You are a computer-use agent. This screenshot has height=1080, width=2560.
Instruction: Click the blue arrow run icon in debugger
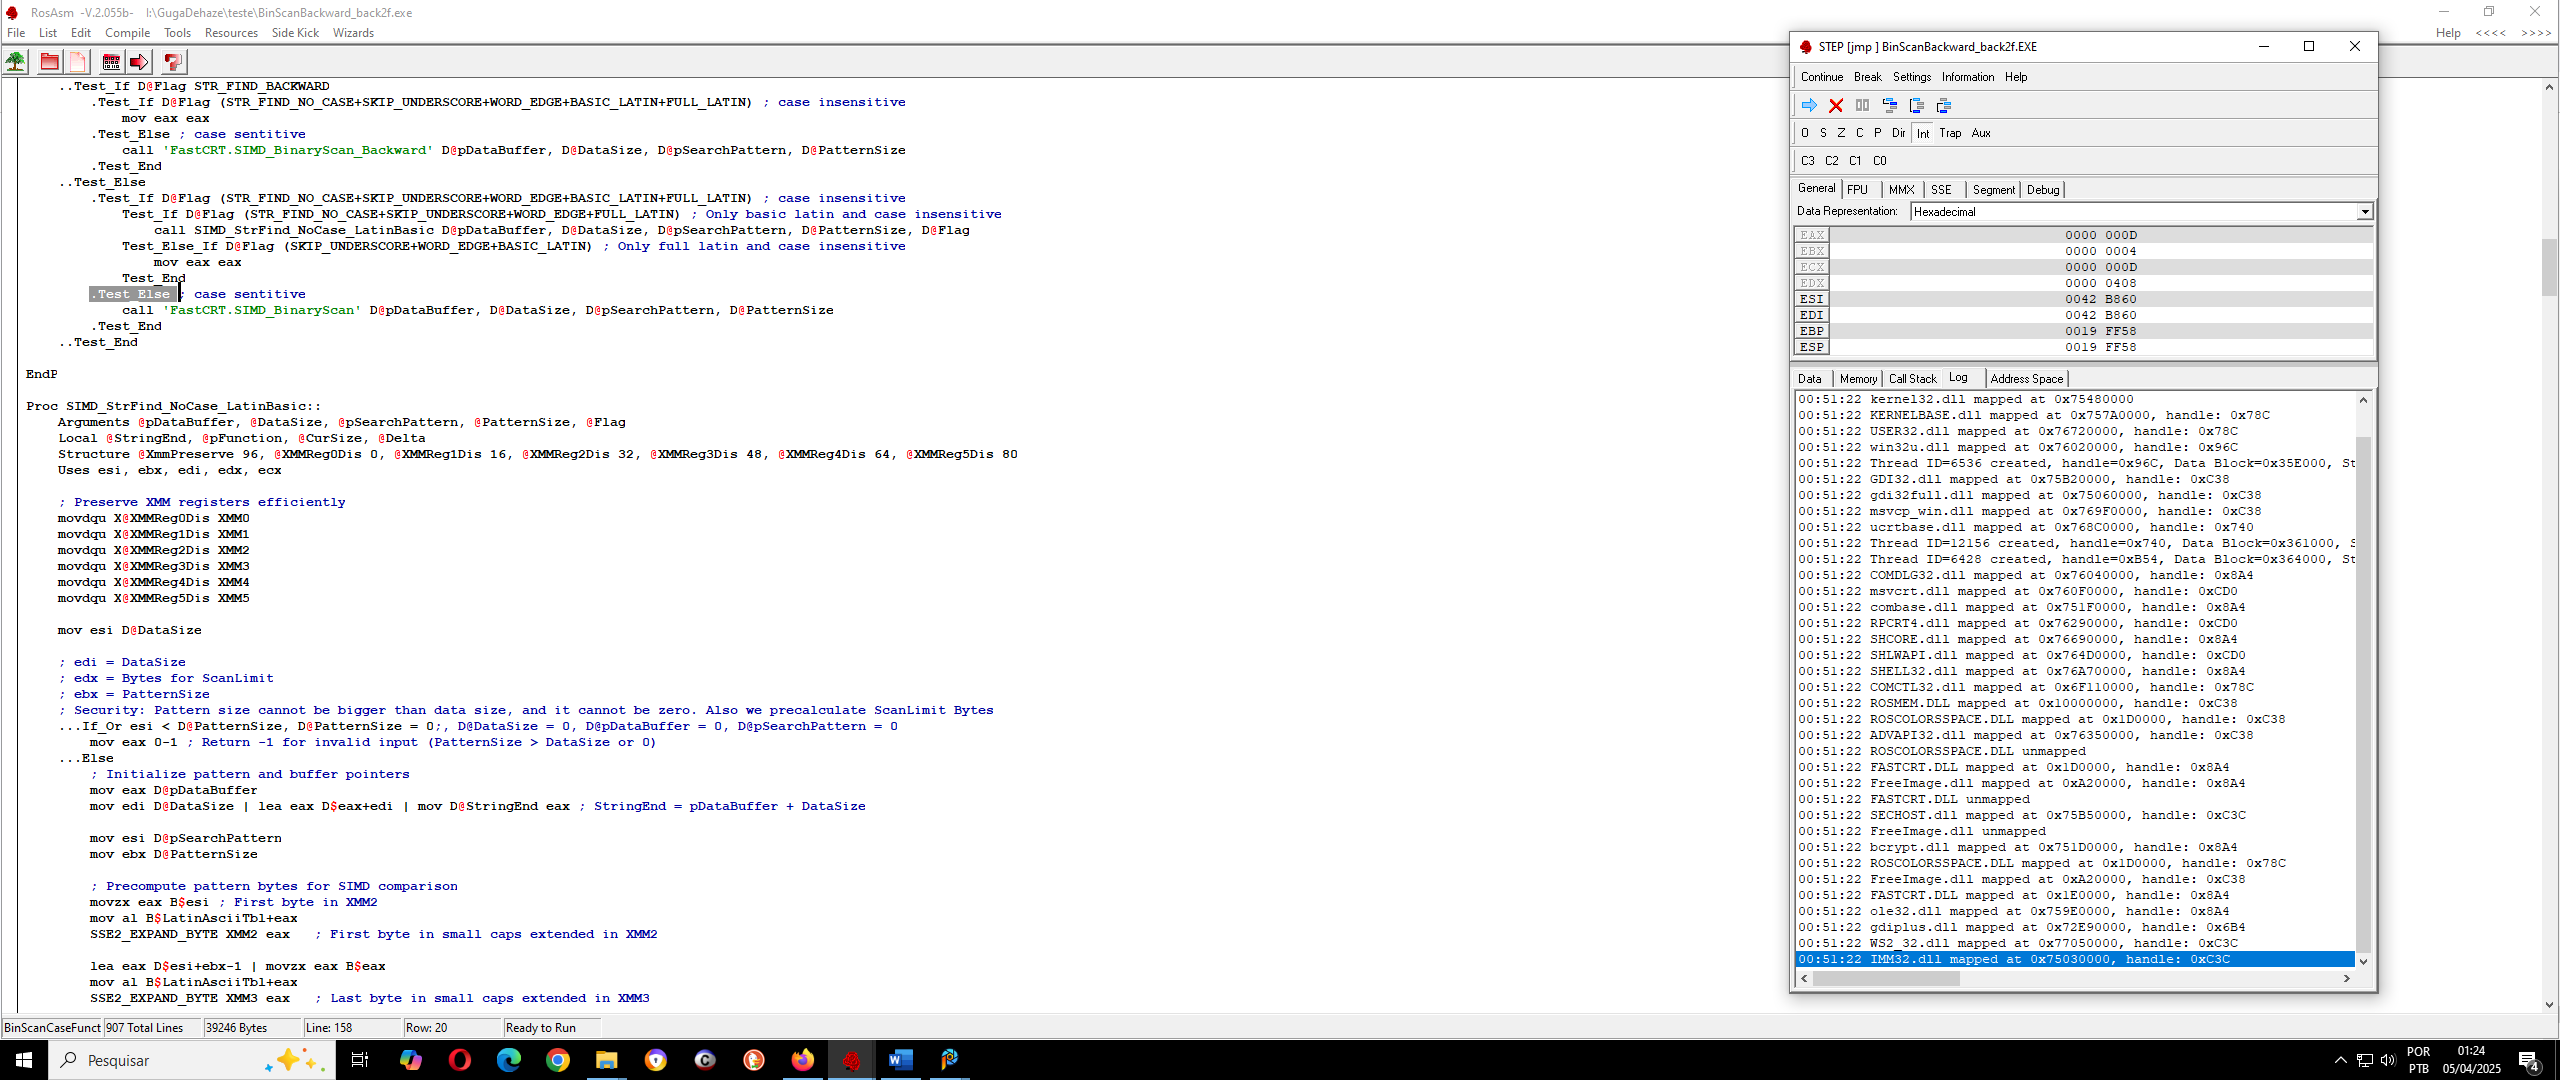point(1809,105)
